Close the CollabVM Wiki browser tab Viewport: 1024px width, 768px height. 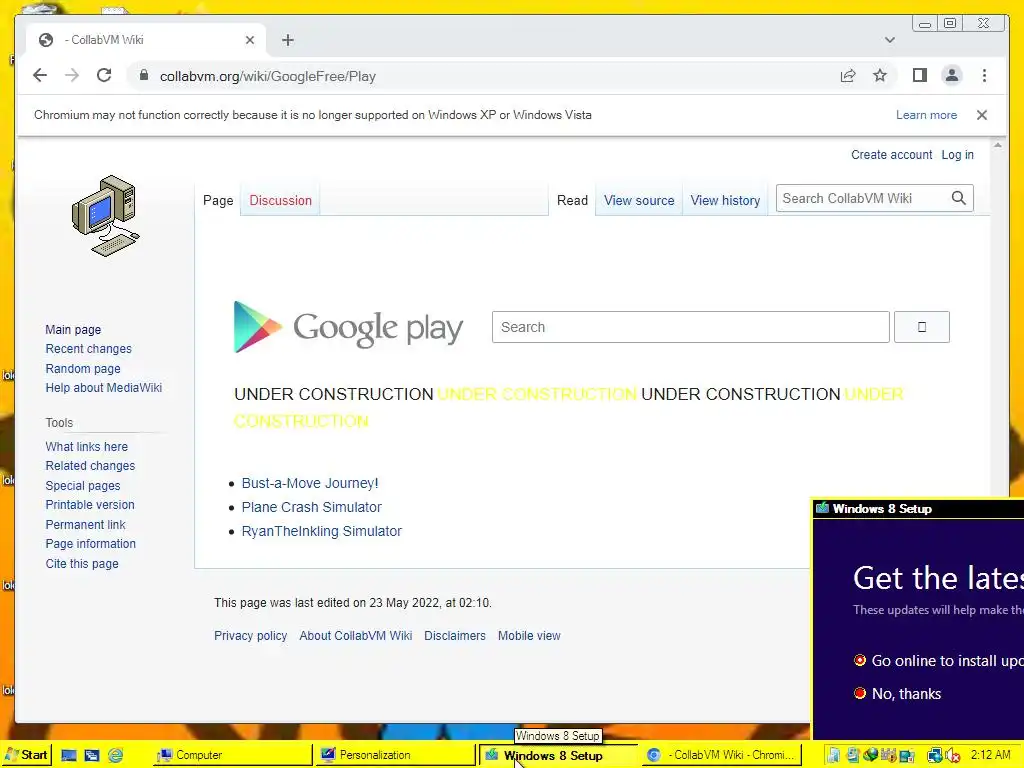249,40
